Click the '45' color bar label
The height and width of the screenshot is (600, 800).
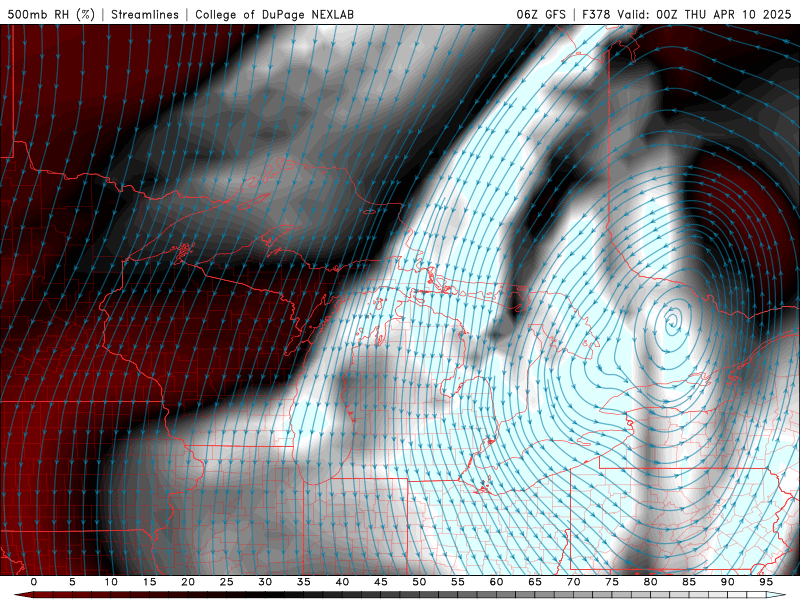pyautogui.click(x=381, y=582)
